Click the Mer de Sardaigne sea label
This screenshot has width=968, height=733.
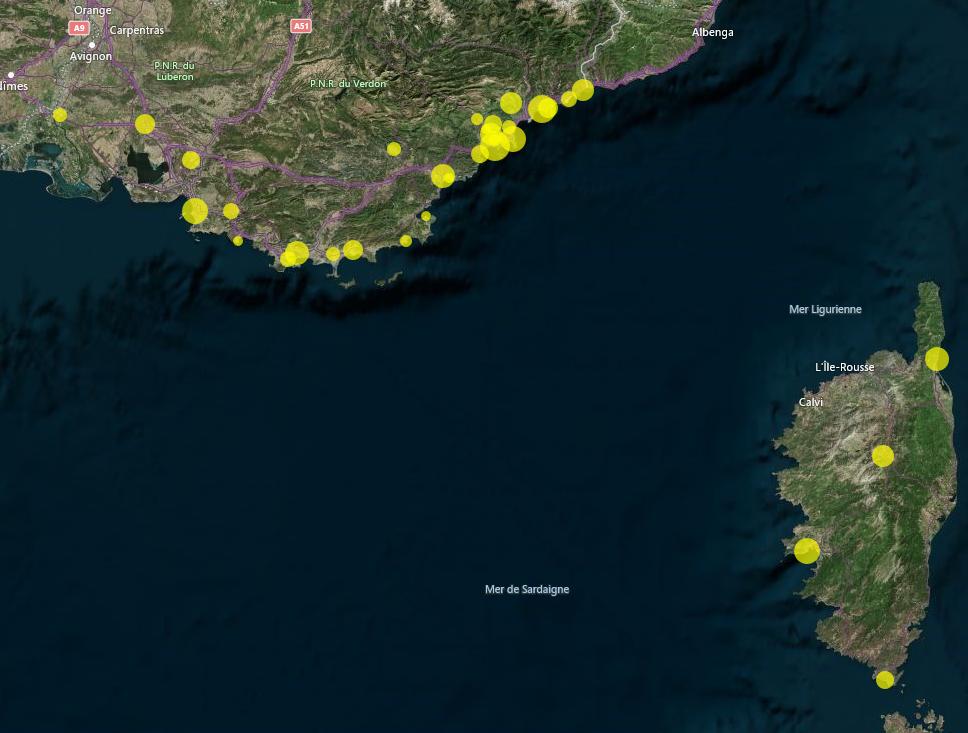coord(526,589)
